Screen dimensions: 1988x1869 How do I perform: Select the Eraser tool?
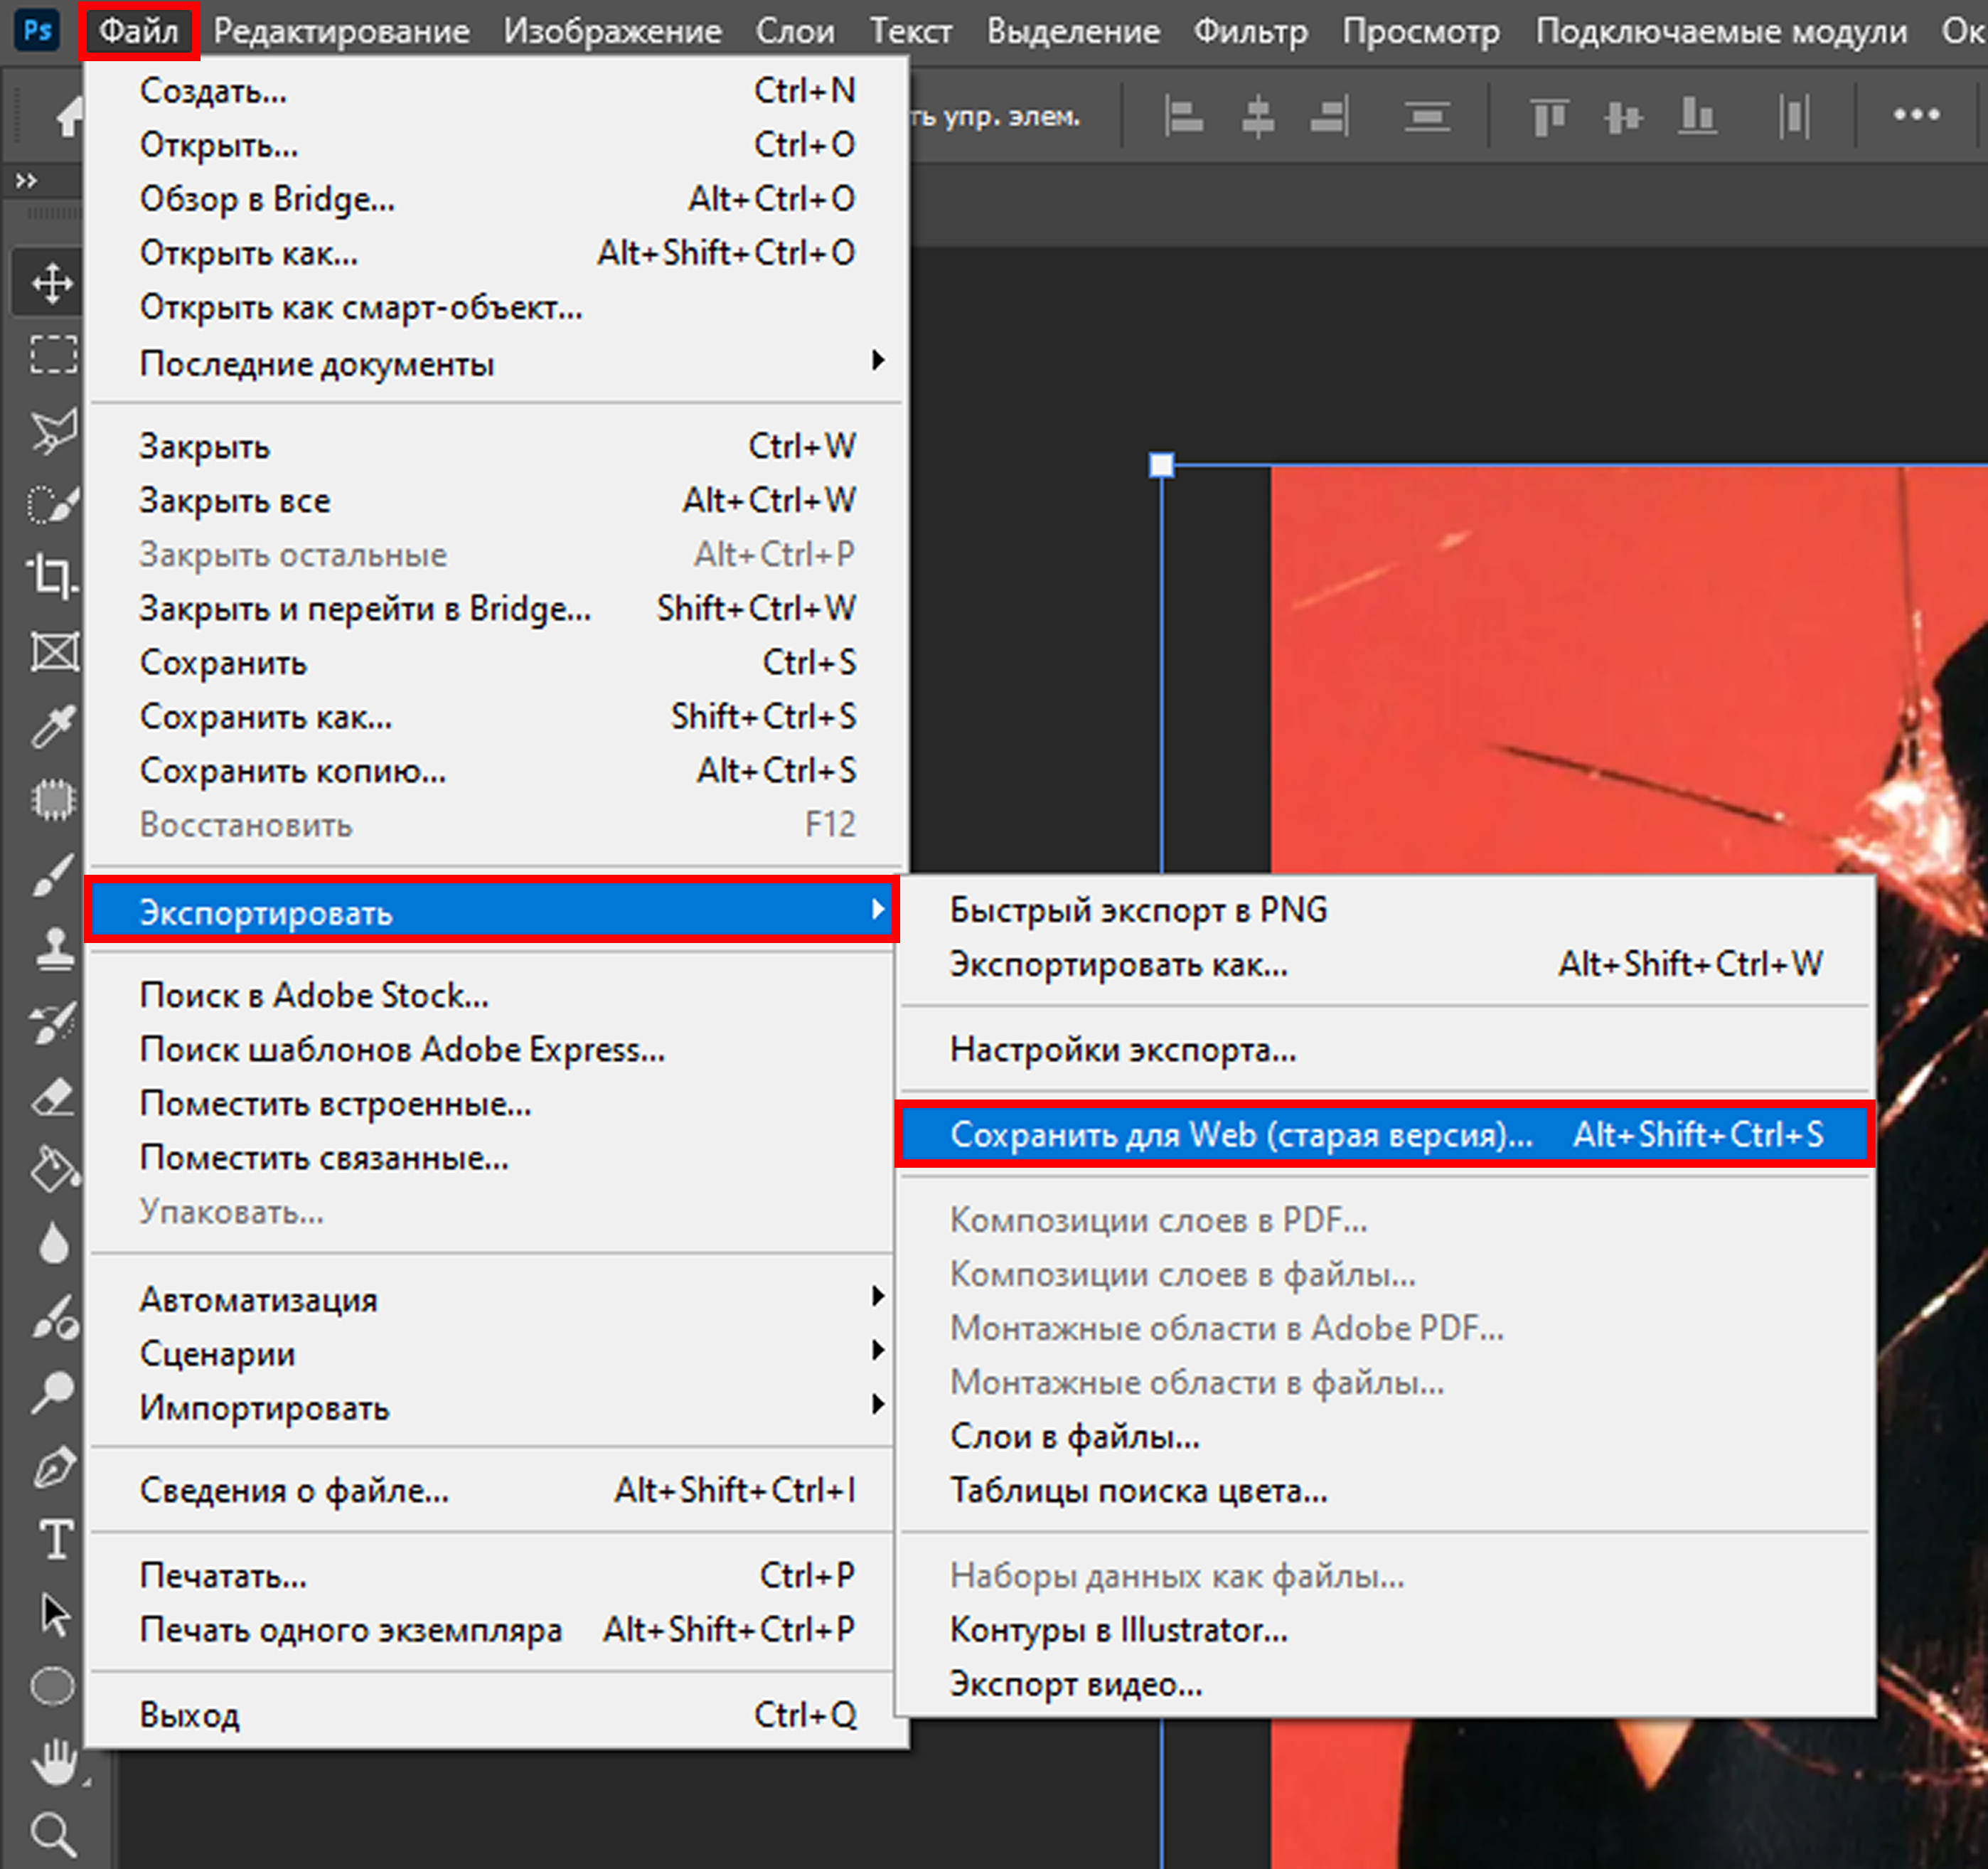click(53, 1097)
